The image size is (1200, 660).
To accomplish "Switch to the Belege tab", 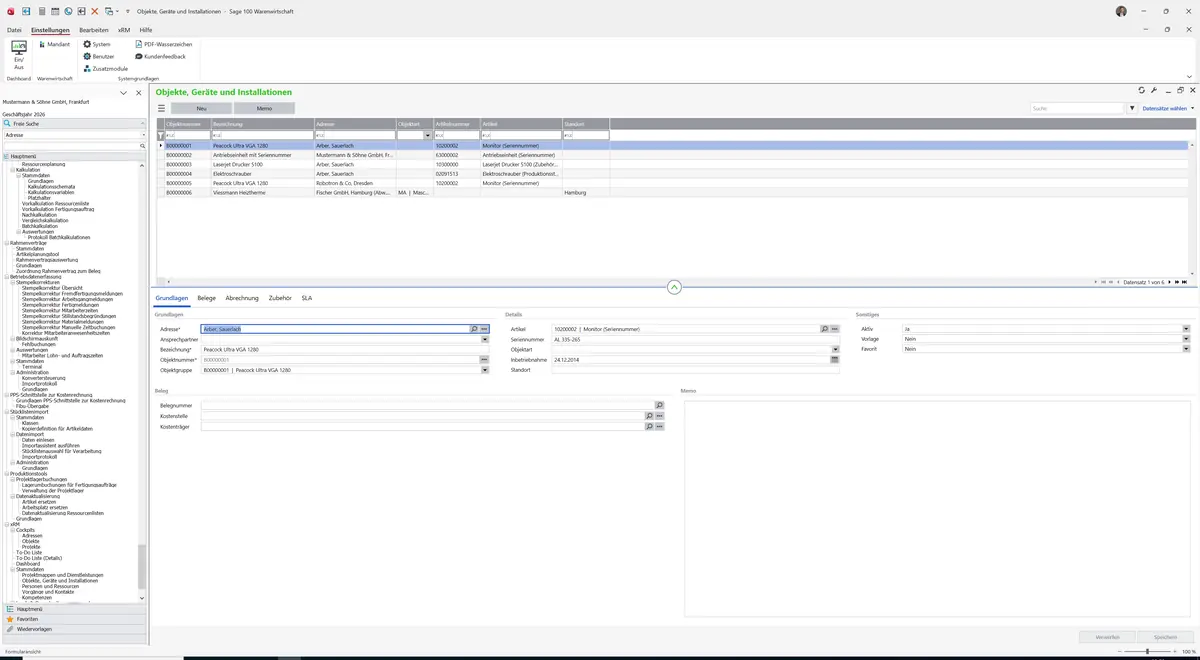I will [x=206, y=298].
